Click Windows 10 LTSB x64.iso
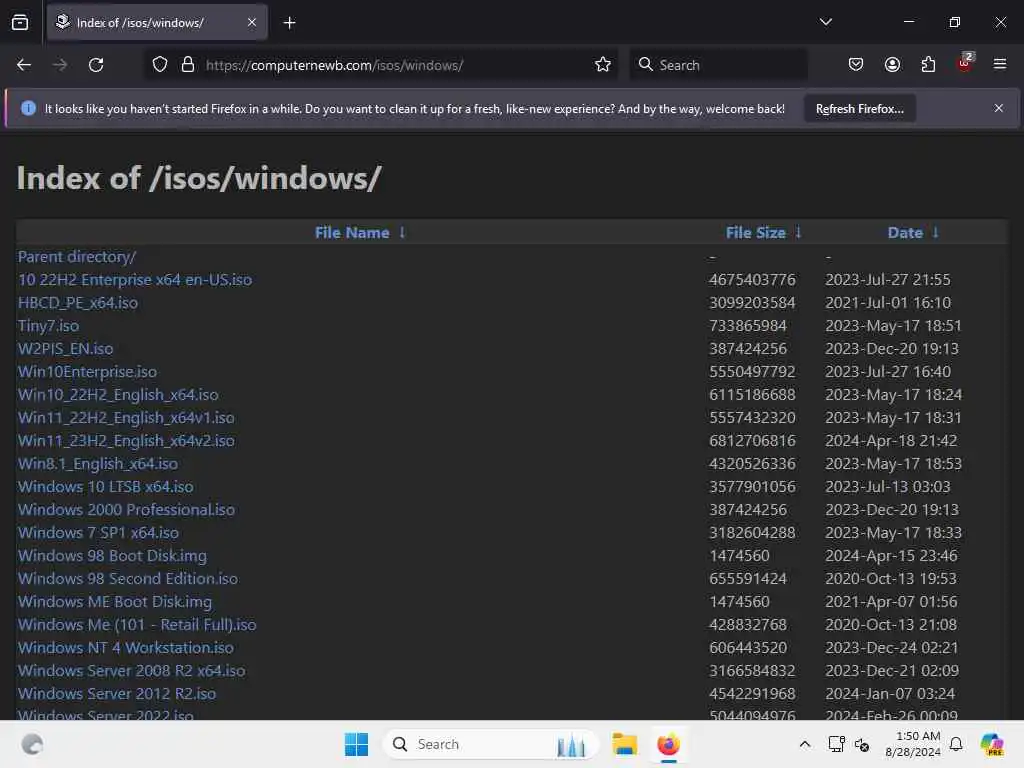1024x768 pixels. point(105,487)
